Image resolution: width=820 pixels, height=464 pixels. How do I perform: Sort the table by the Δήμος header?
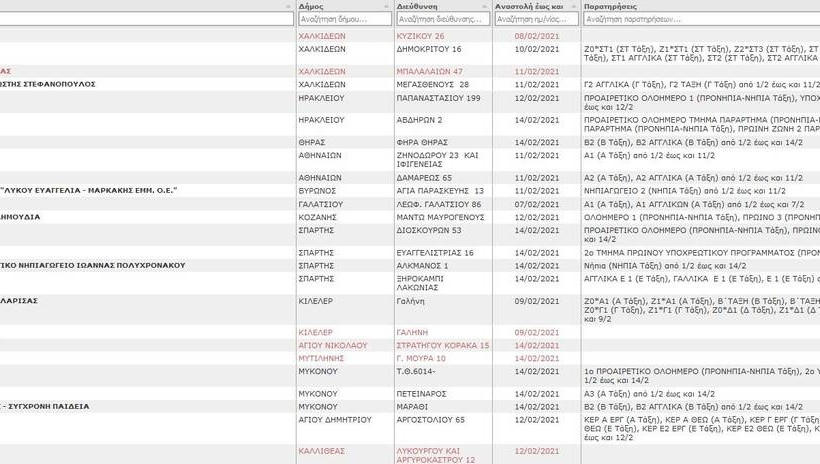click(x=318, y=6)
